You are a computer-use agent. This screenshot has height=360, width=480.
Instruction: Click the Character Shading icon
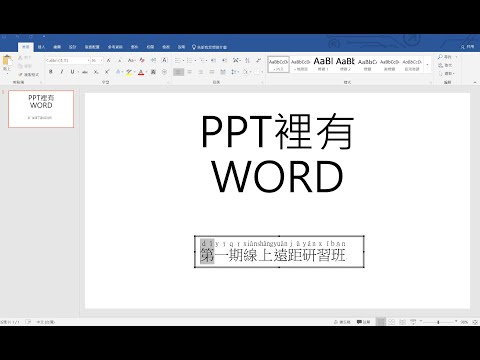tap(153, 72)
